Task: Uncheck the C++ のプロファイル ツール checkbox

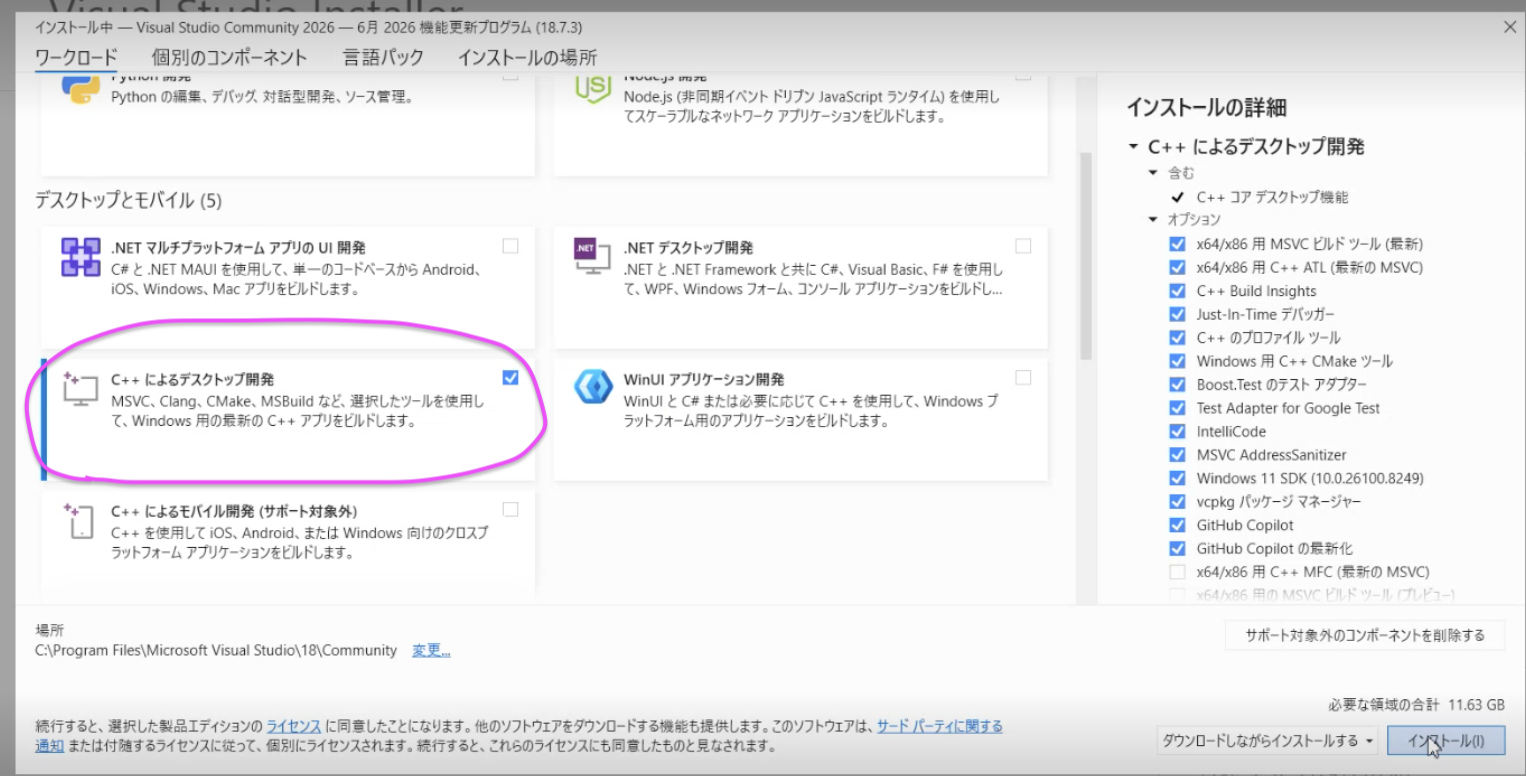Action: (1177, 337)
